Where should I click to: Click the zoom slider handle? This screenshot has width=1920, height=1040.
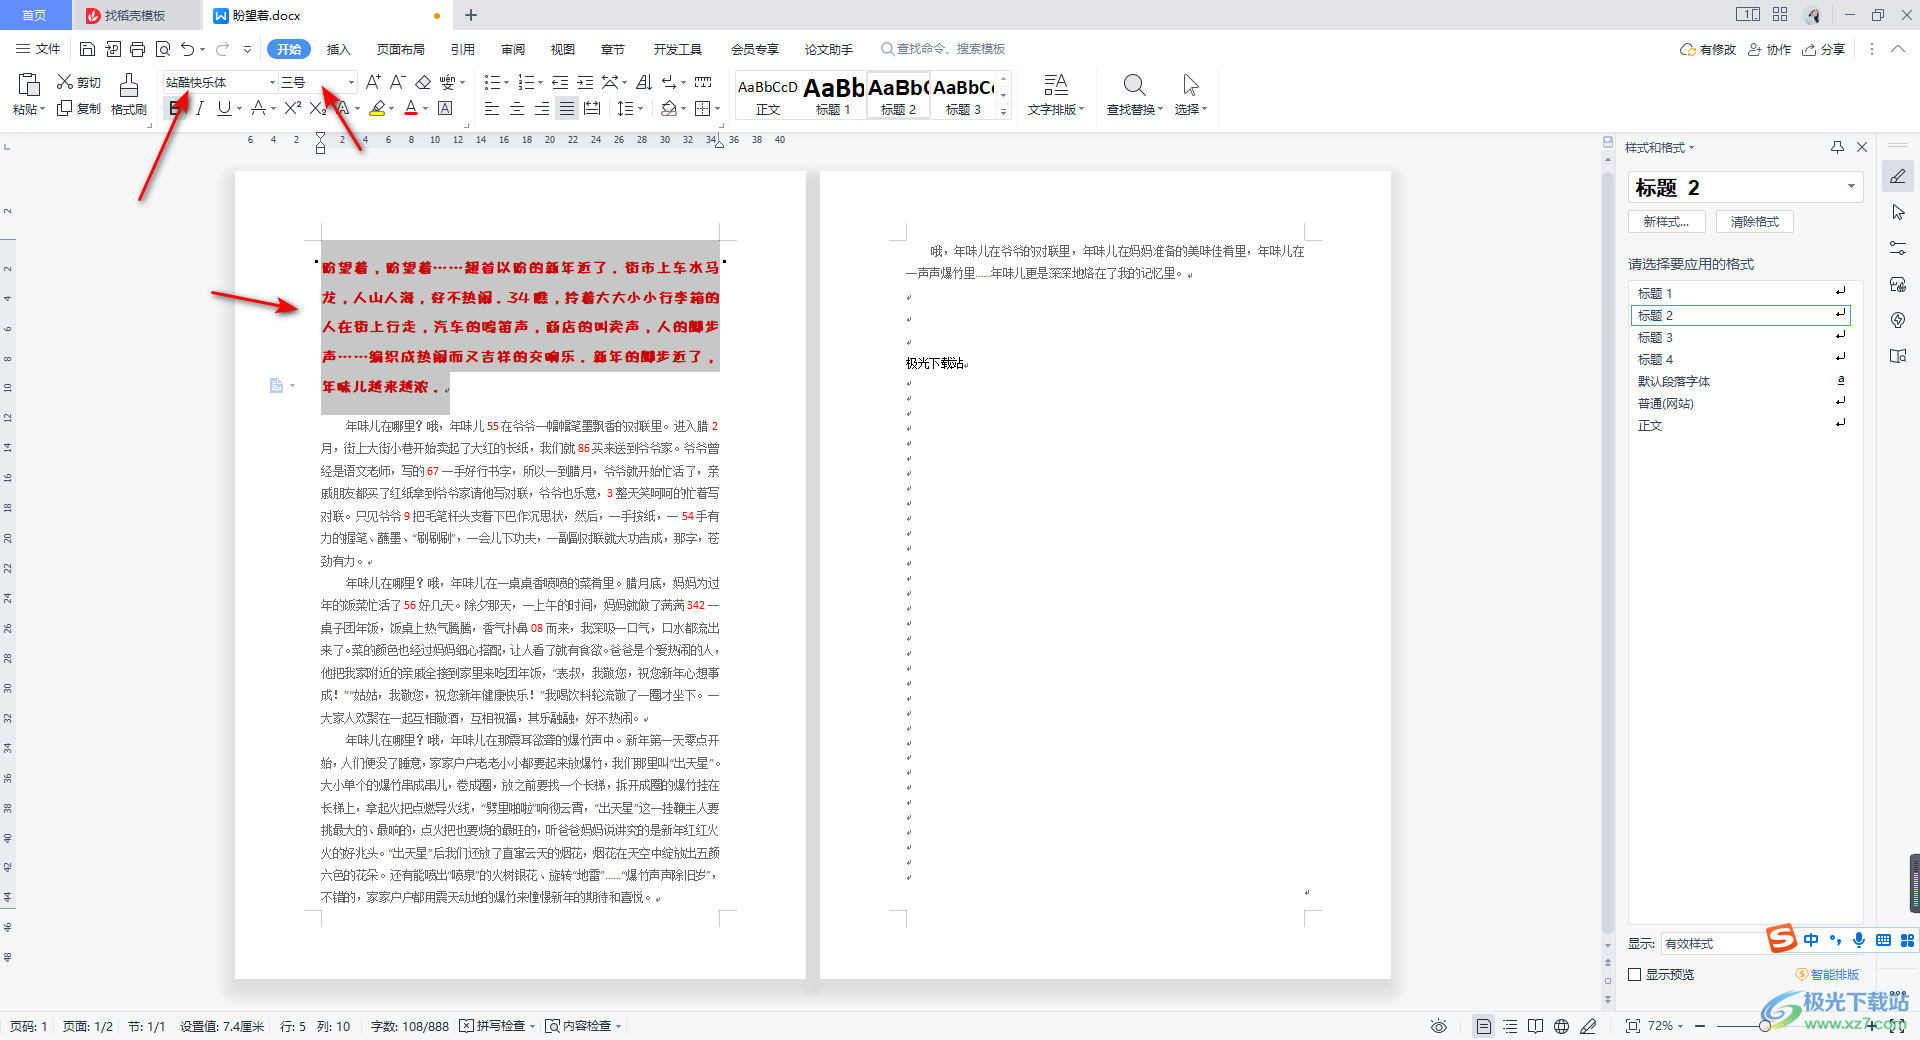click(x=1765, y=1026)
